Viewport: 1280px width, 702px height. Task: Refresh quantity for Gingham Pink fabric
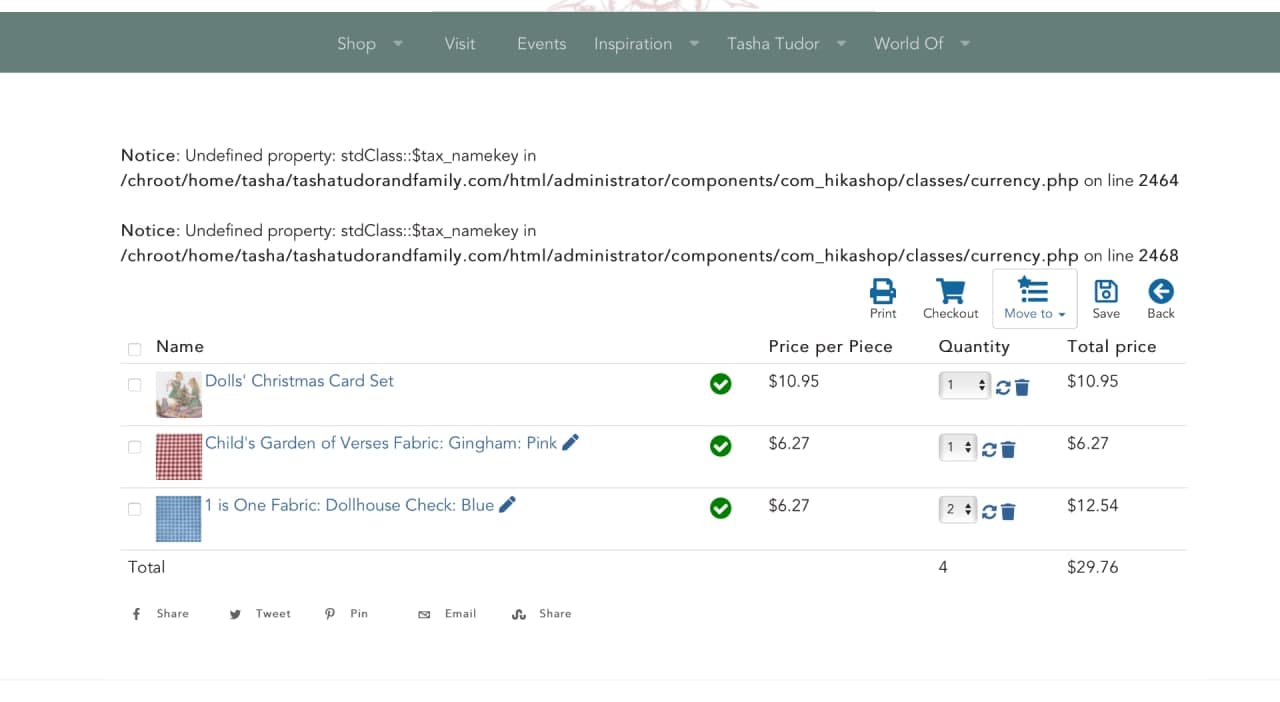tap(989, 450)
